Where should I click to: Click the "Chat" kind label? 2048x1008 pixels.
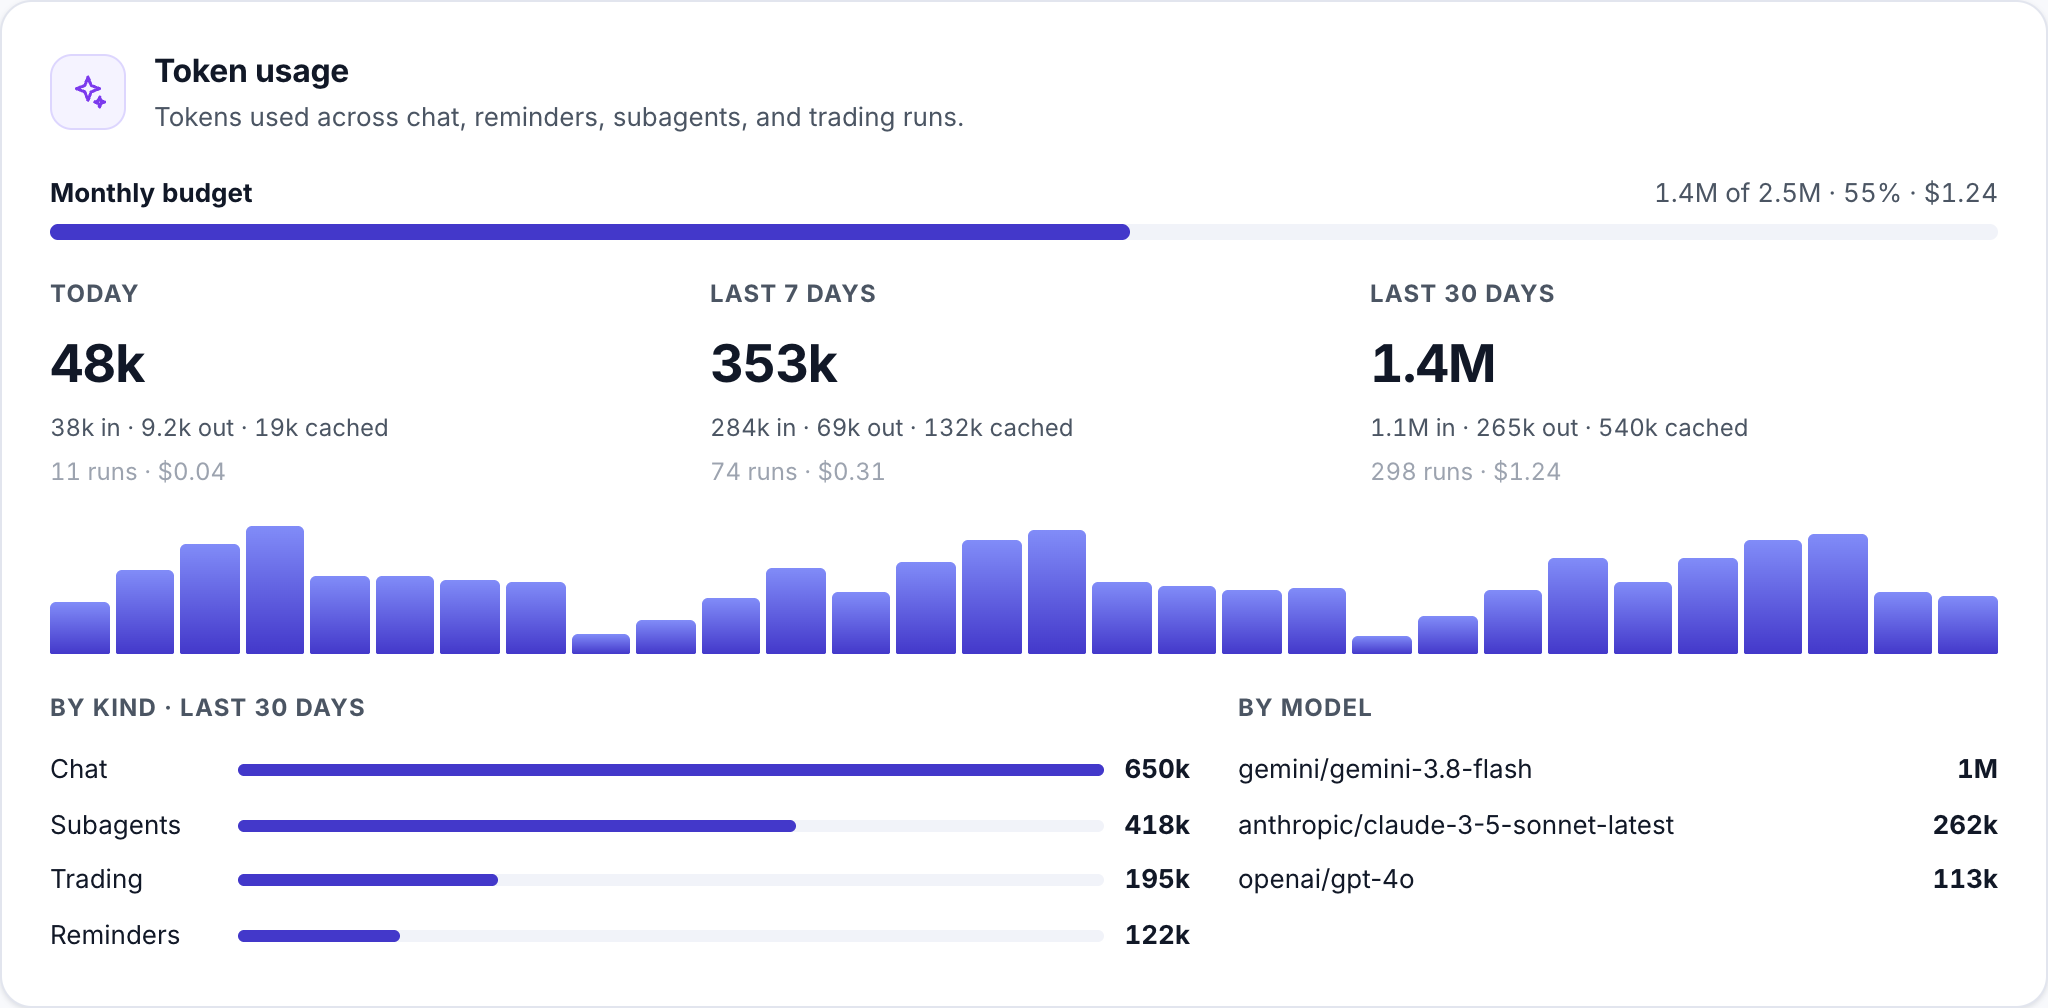click(78, 769)
